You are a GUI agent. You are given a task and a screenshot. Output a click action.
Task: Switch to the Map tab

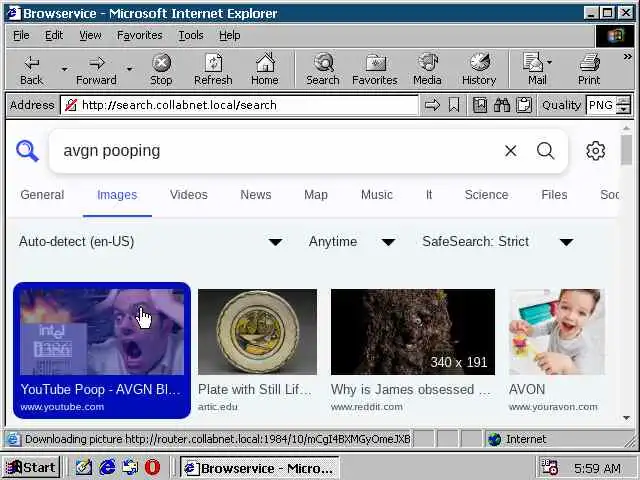coord(316,195)
